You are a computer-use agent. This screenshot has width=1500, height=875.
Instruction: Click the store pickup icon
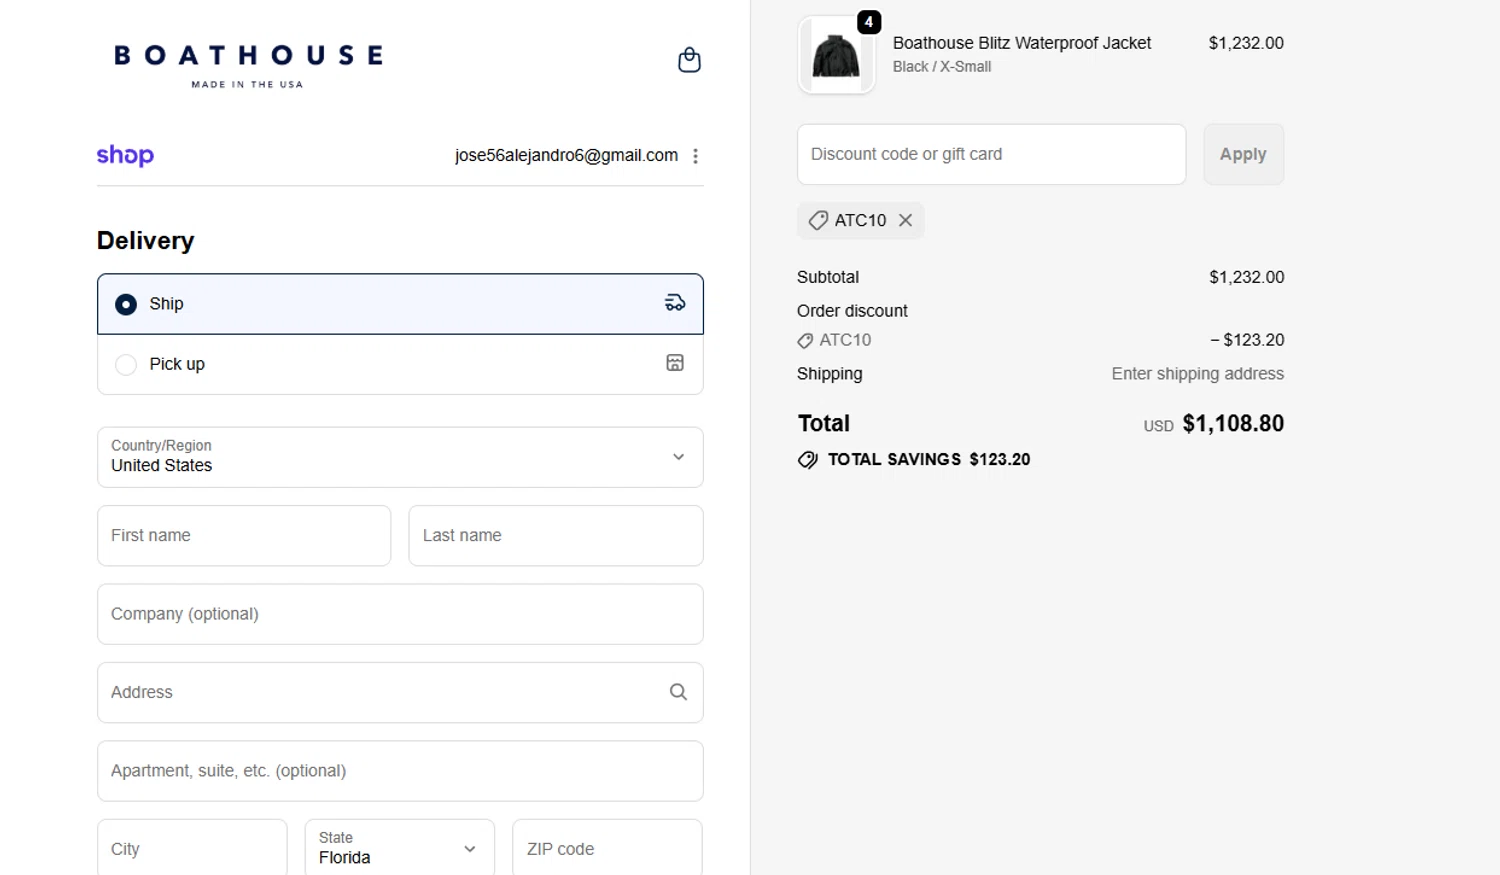[675, 363]
